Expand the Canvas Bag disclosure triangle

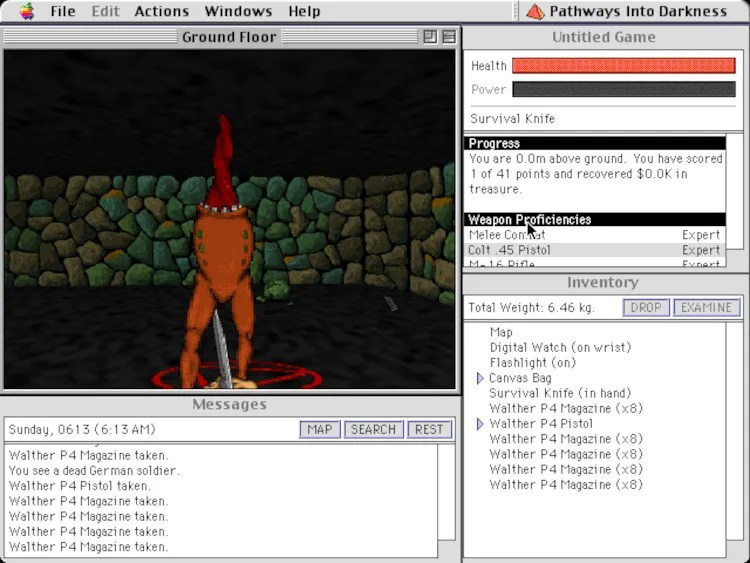click(x=480, y=378)
